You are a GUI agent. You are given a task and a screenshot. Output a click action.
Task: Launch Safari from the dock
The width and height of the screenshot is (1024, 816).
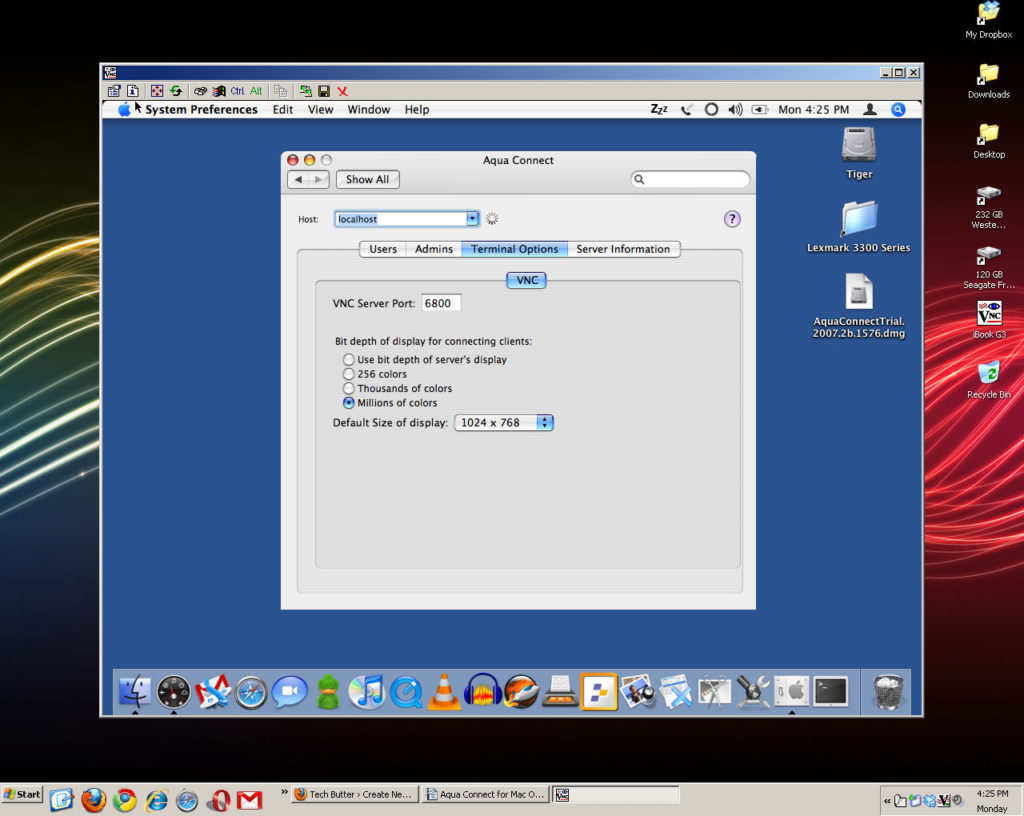251,692
